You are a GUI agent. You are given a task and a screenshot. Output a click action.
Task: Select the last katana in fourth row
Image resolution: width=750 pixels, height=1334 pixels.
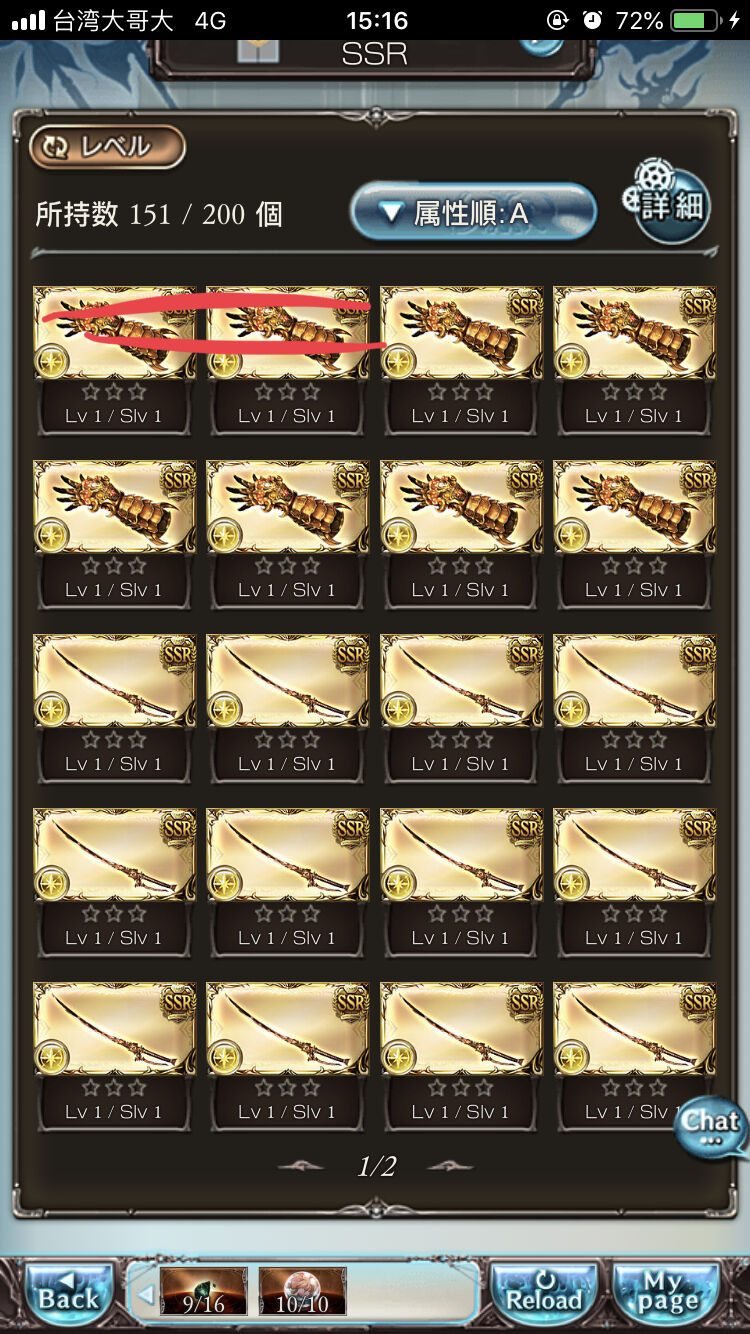tap(635, 883)
